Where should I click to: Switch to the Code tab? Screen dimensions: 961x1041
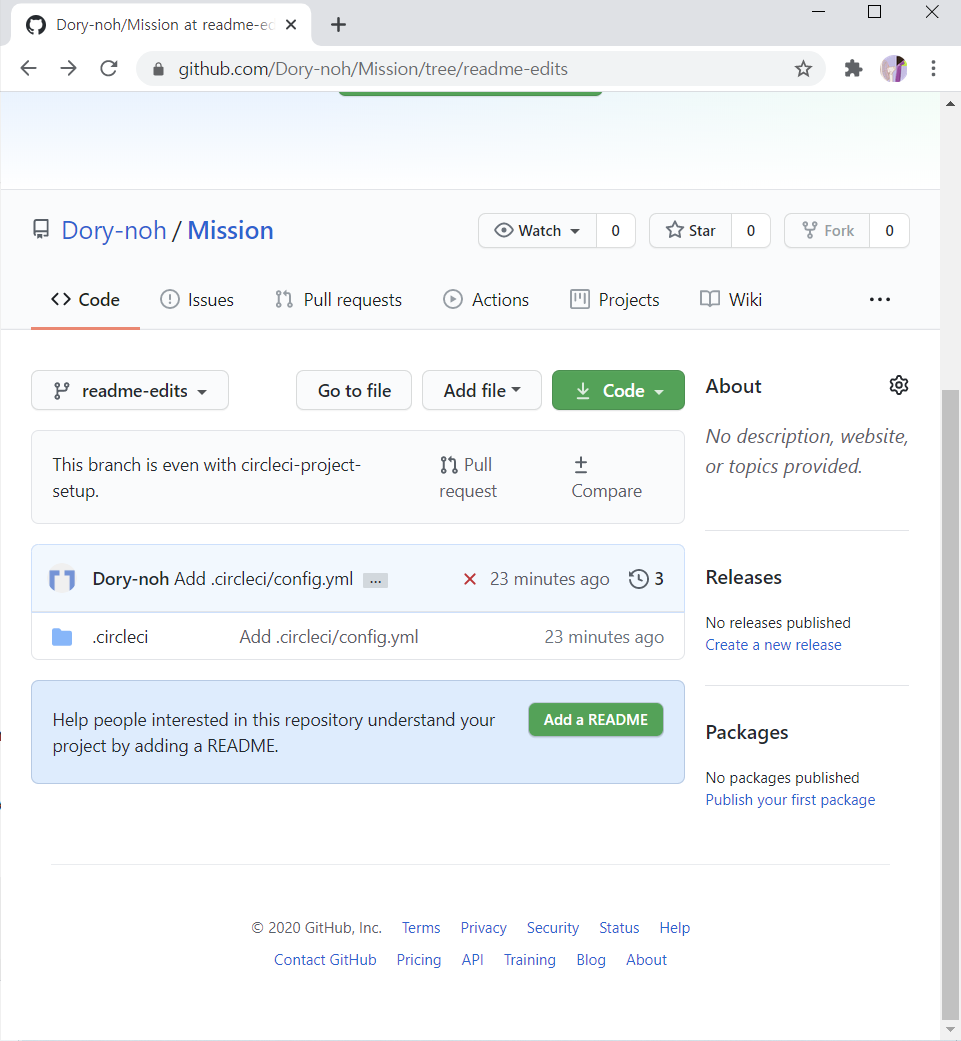tap(86, 300)
